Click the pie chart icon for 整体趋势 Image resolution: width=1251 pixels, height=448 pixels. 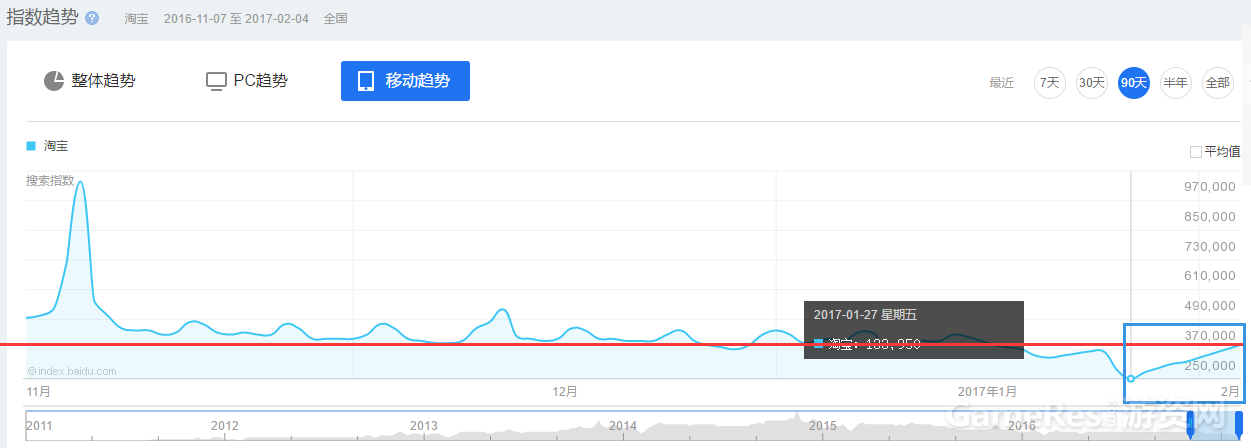[54, 81]
